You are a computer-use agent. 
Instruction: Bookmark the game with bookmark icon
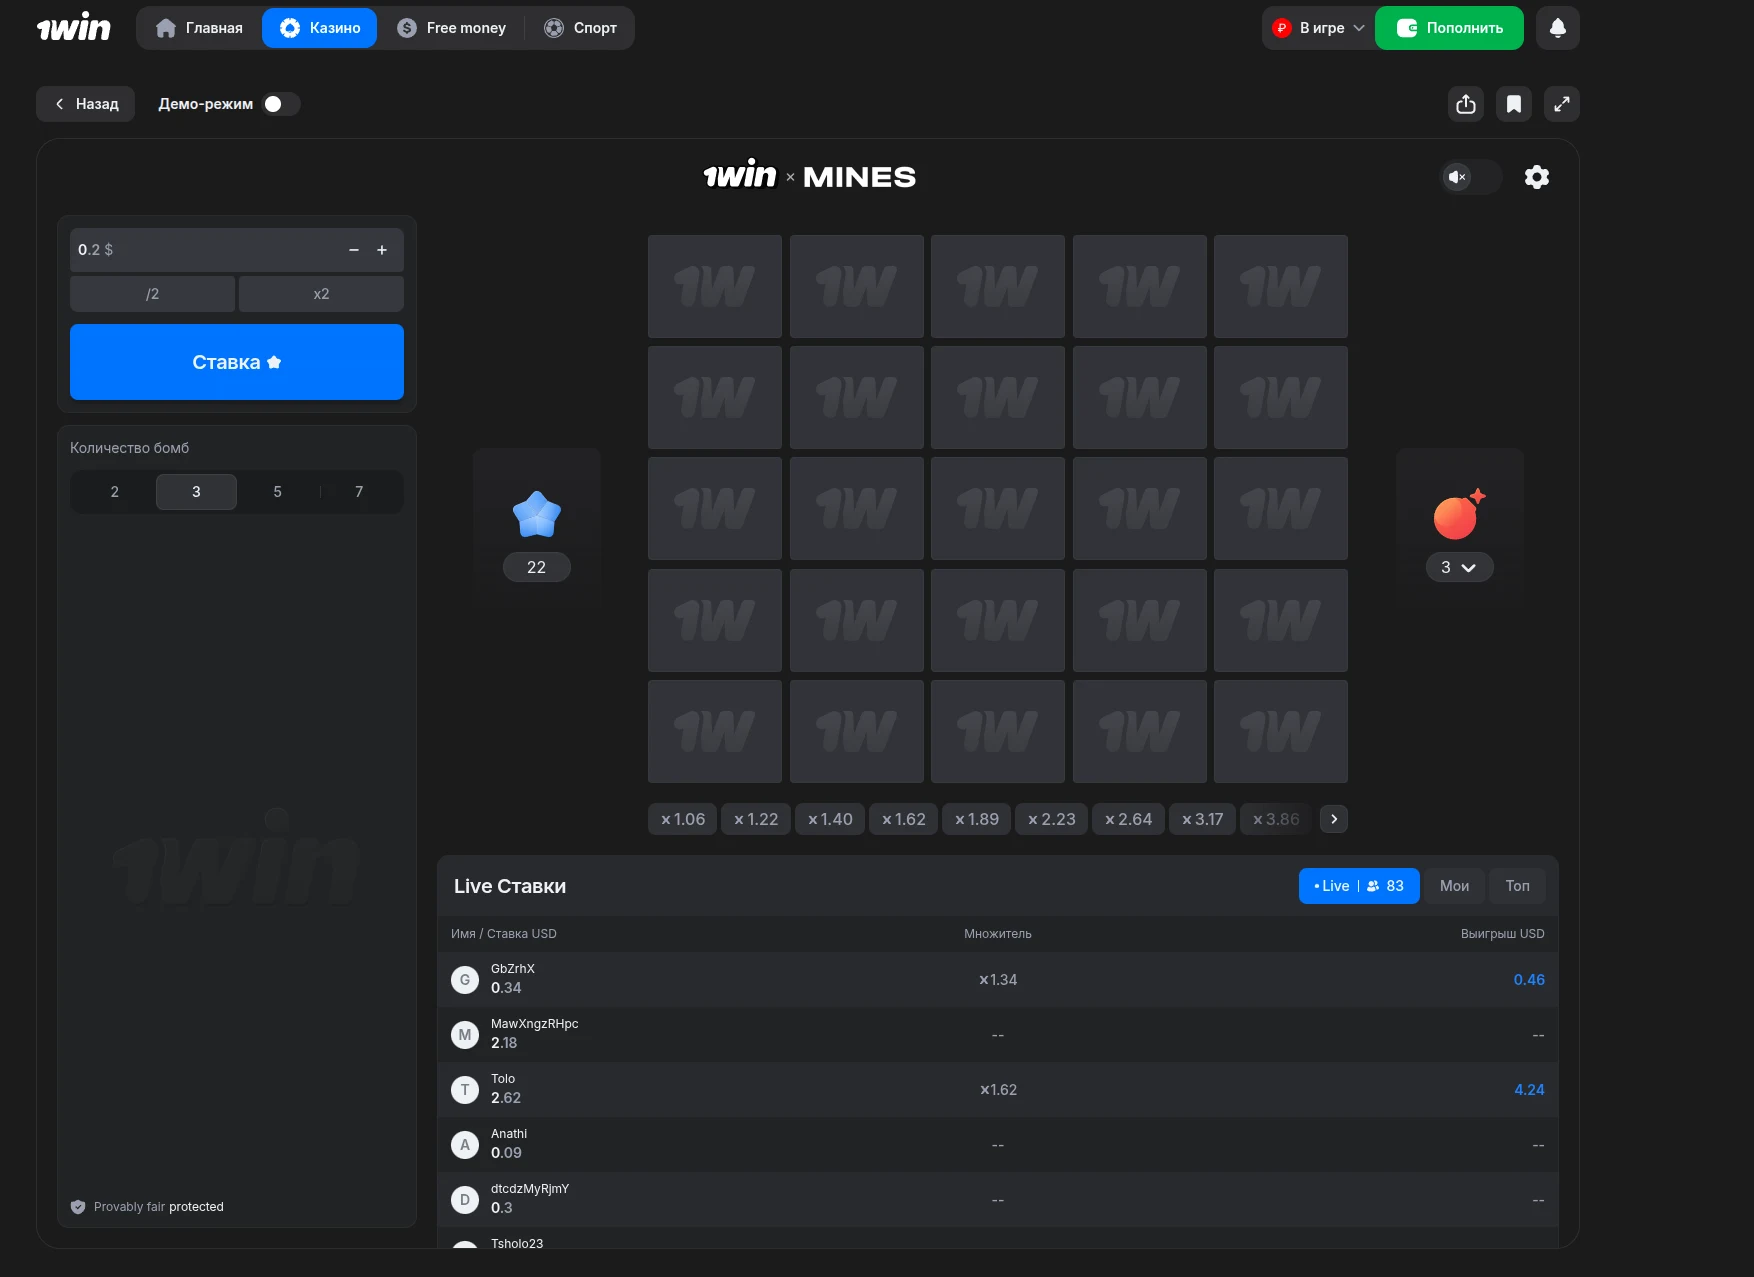click(1514, 104)
